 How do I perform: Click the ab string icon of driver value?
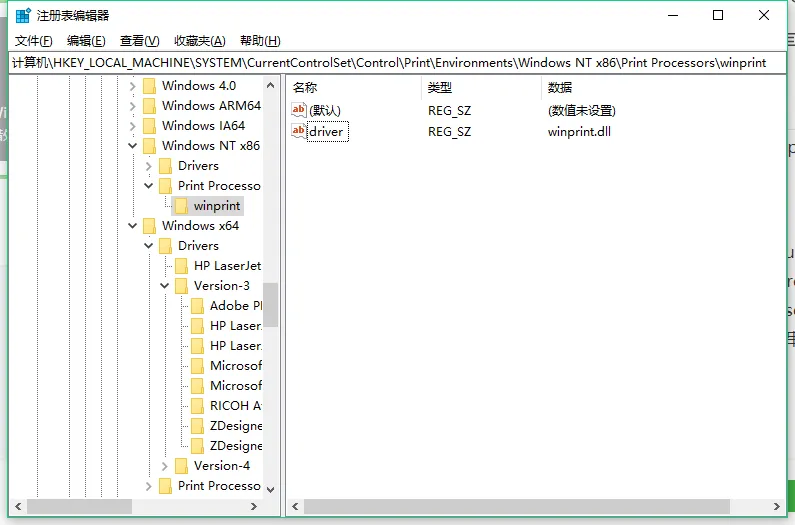point(298,132)
